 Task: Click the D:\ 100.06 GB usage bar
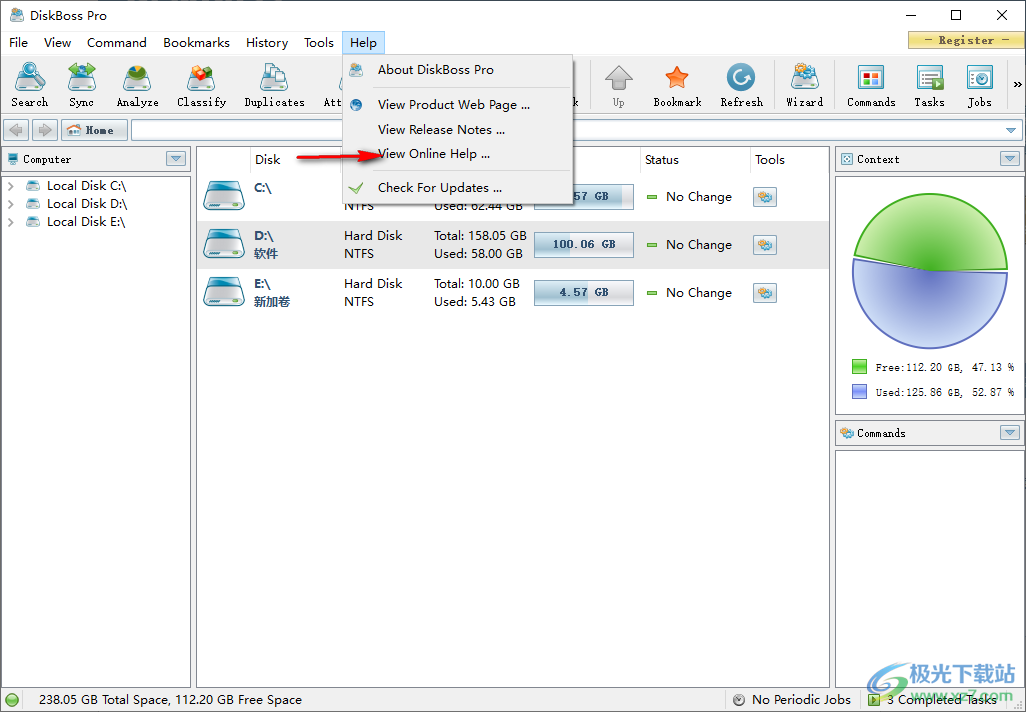584,245
